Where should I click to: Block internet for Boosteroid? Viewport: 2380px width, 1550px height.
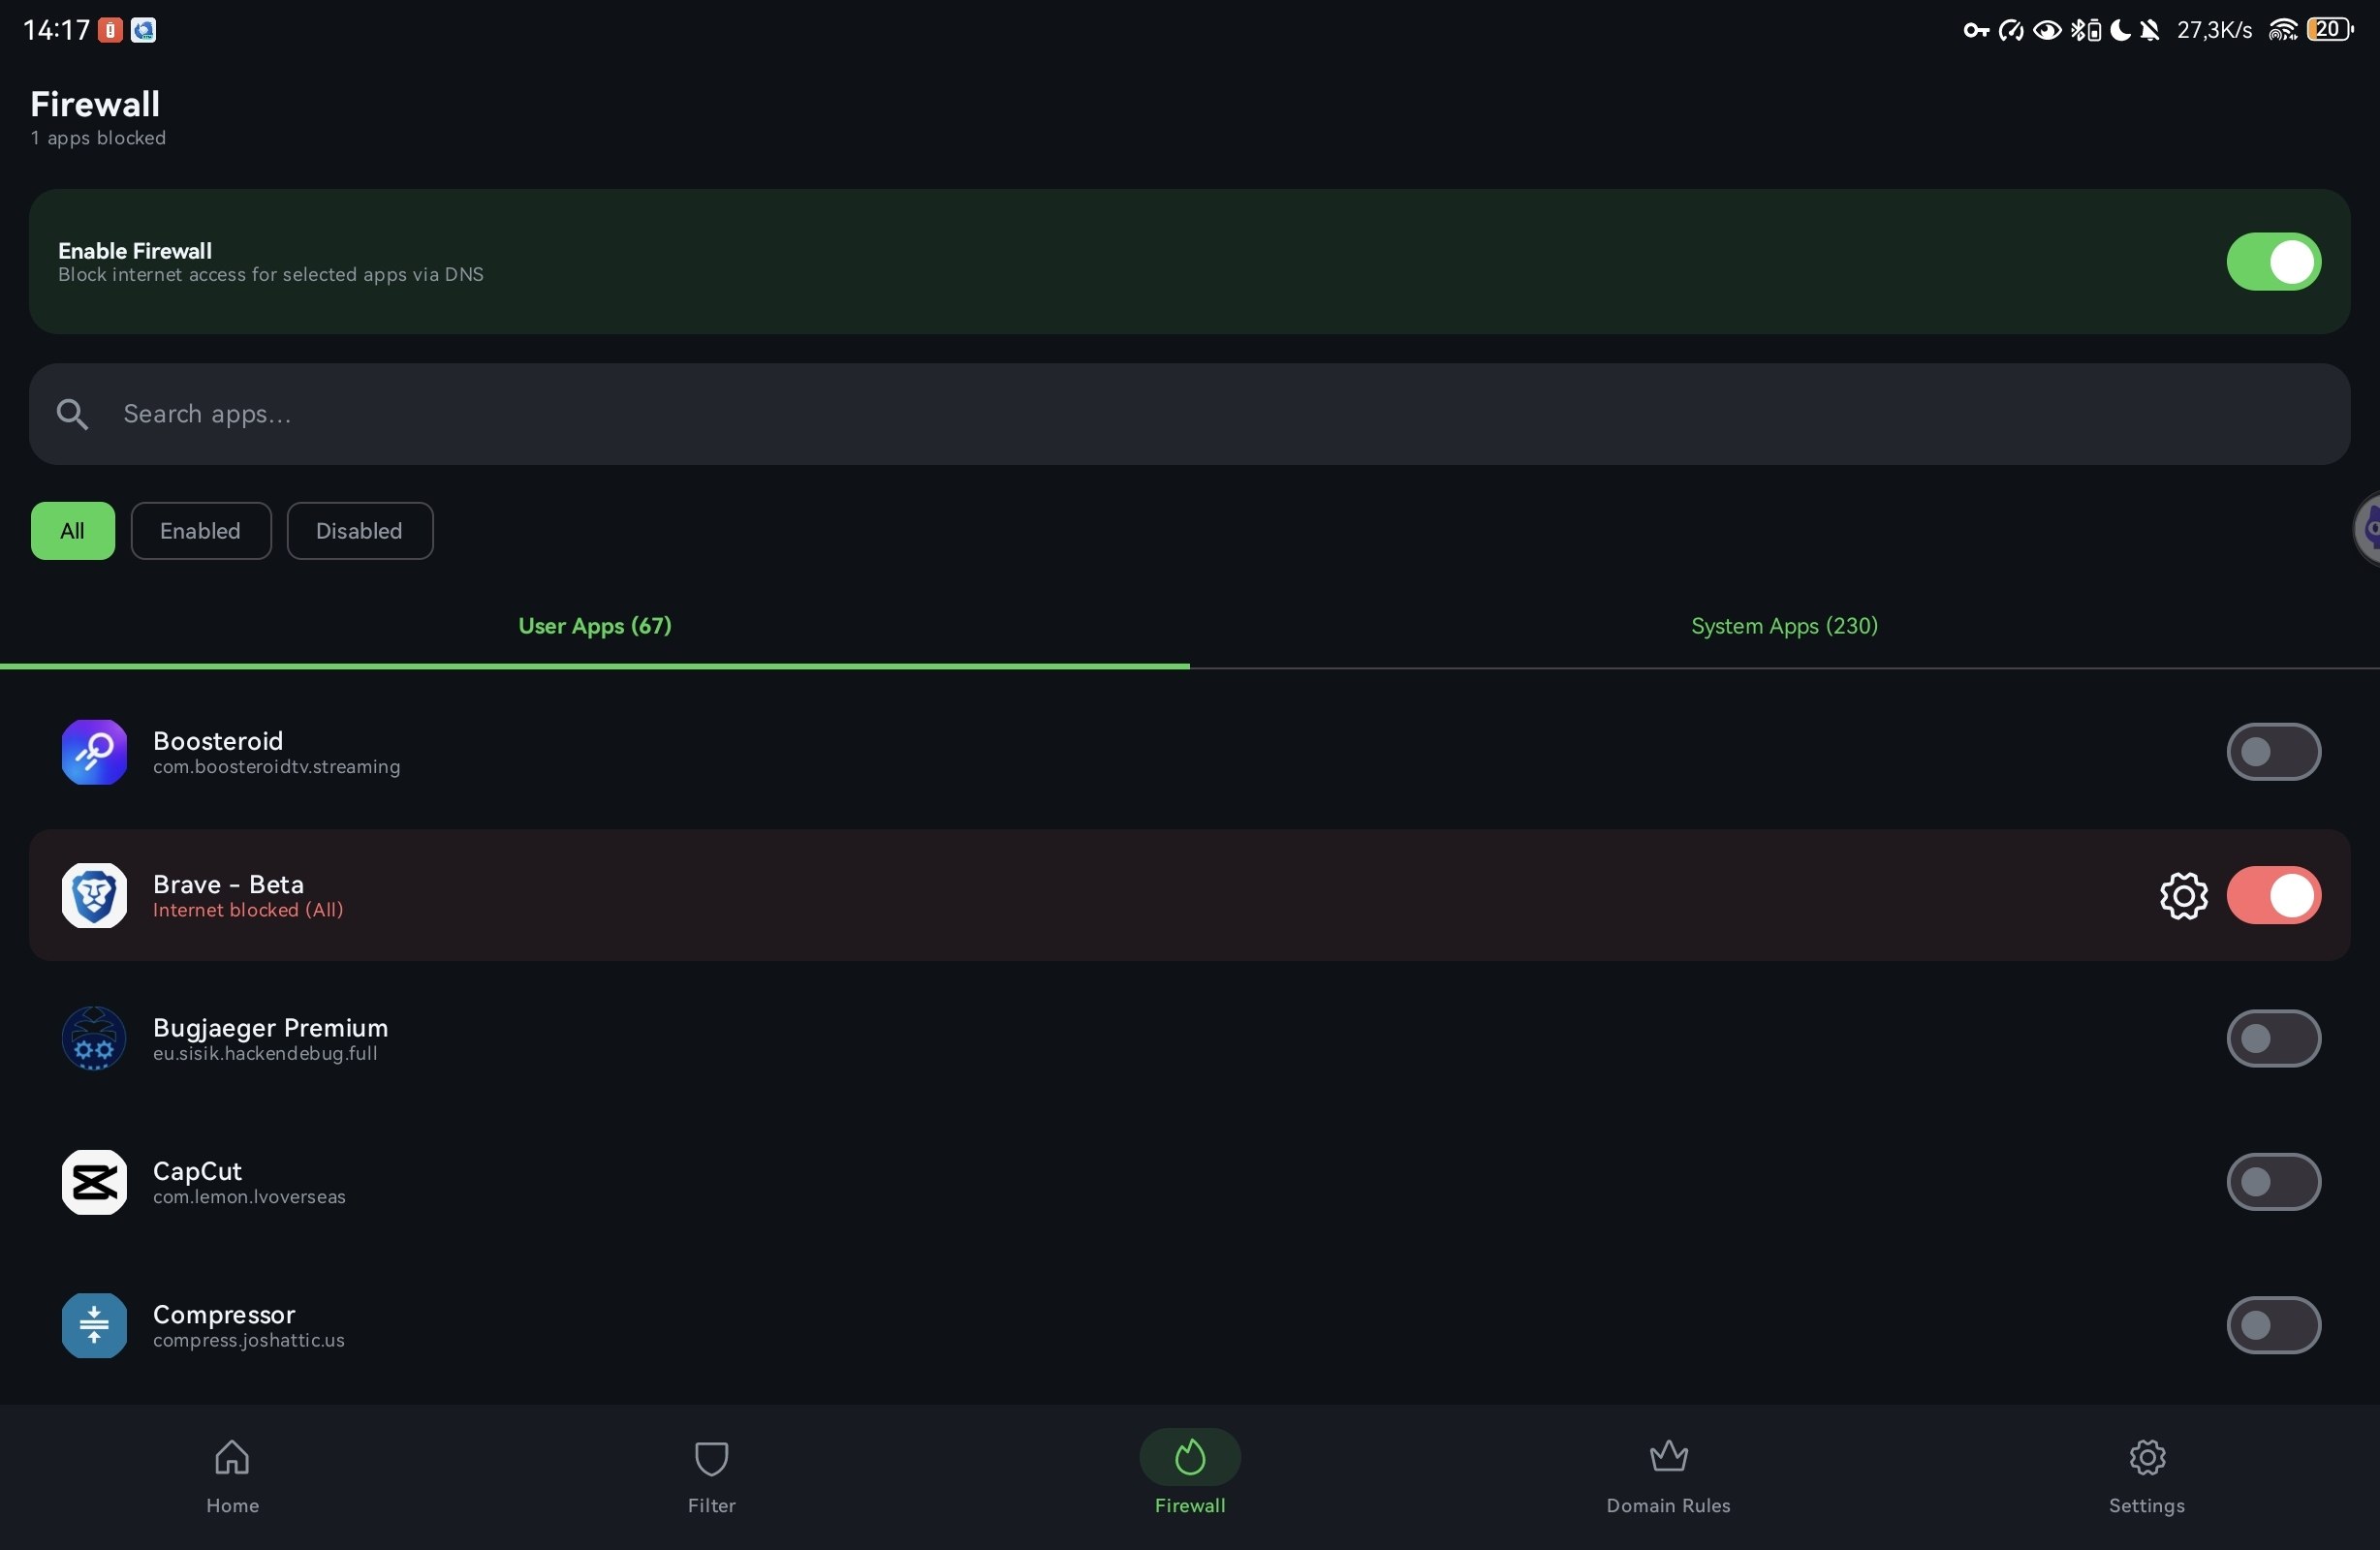[x=2272, y=752]
